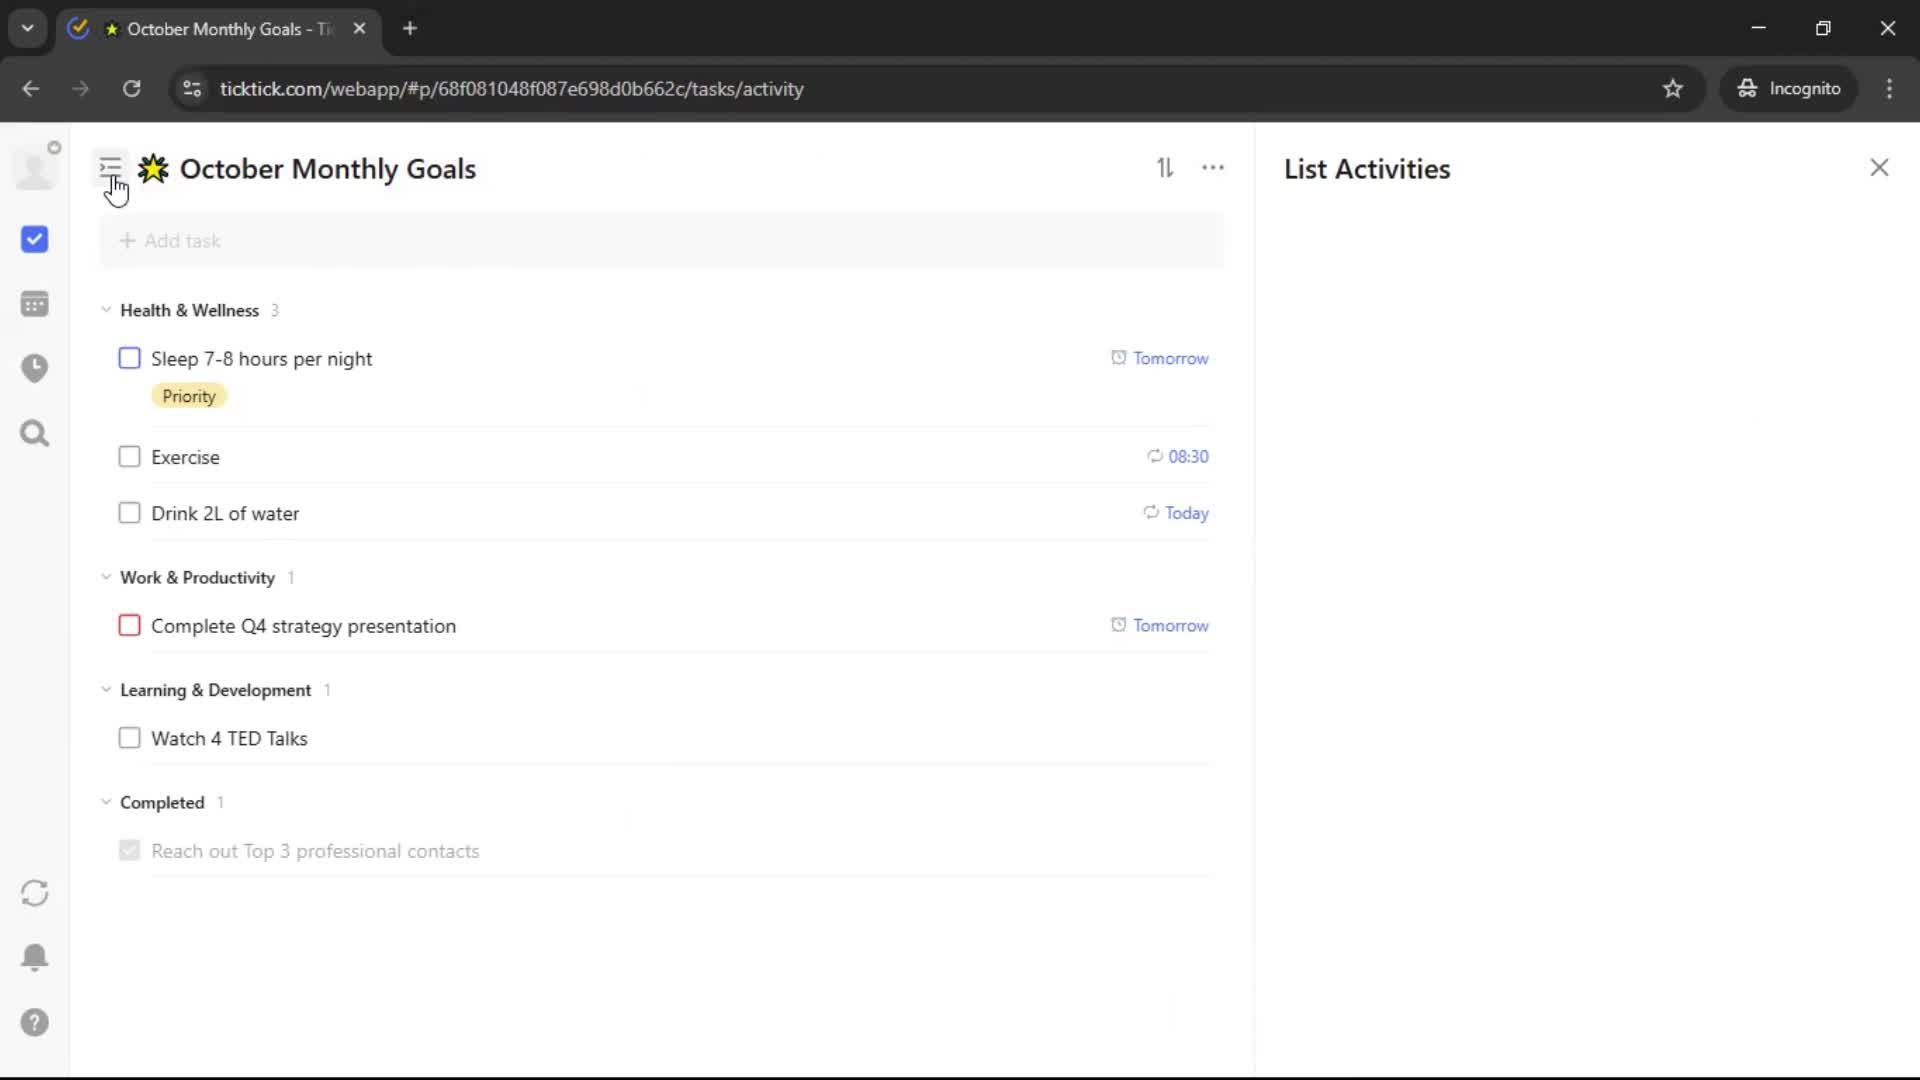The image size is (1920, 1080).
Task: Open the Help question mark icon
Action: (x=35, y=1022)
